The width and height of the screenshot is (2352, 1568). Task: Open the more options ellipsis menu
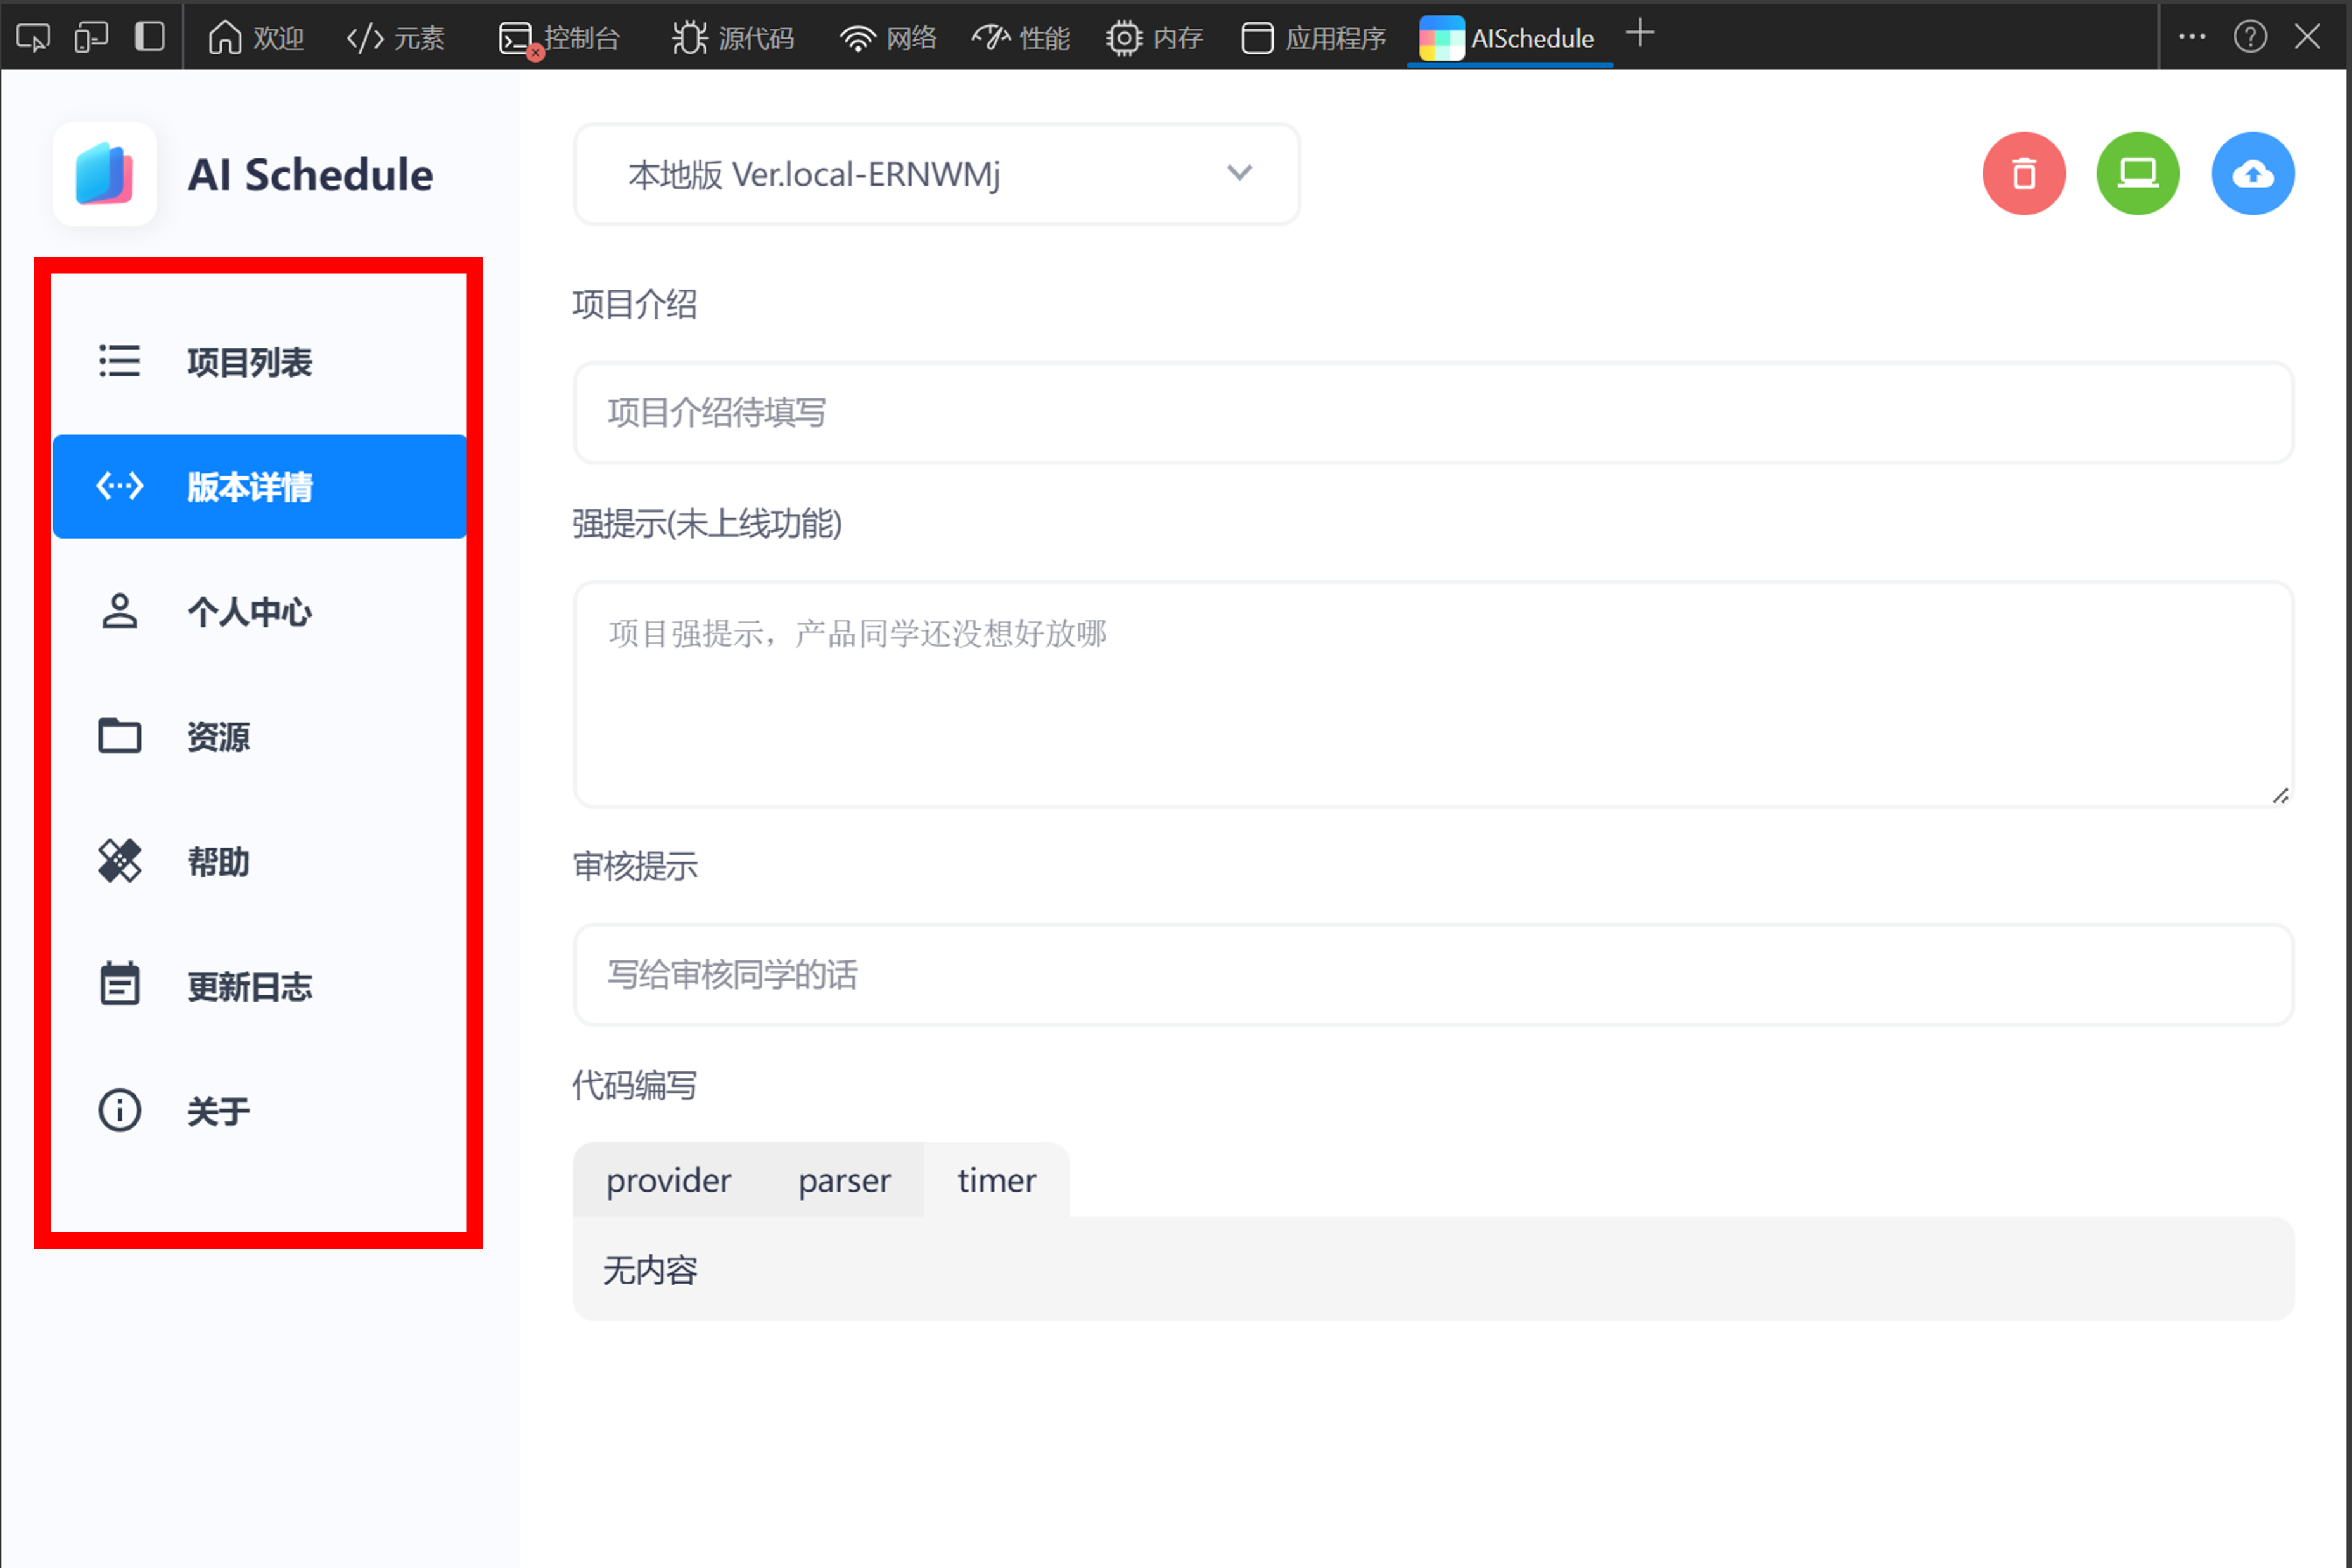click(2191, 38)
